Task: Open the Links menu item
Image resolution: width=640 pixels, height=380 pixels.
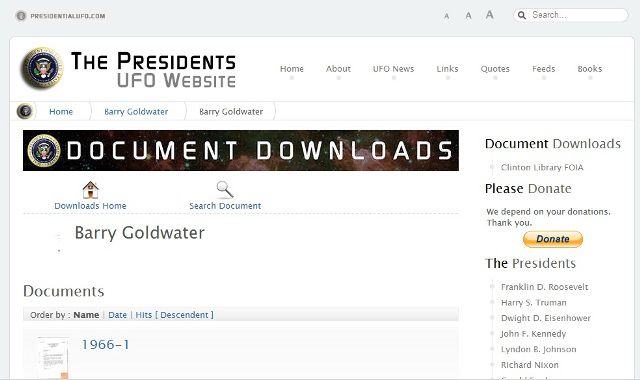Action: coord(447,69)
